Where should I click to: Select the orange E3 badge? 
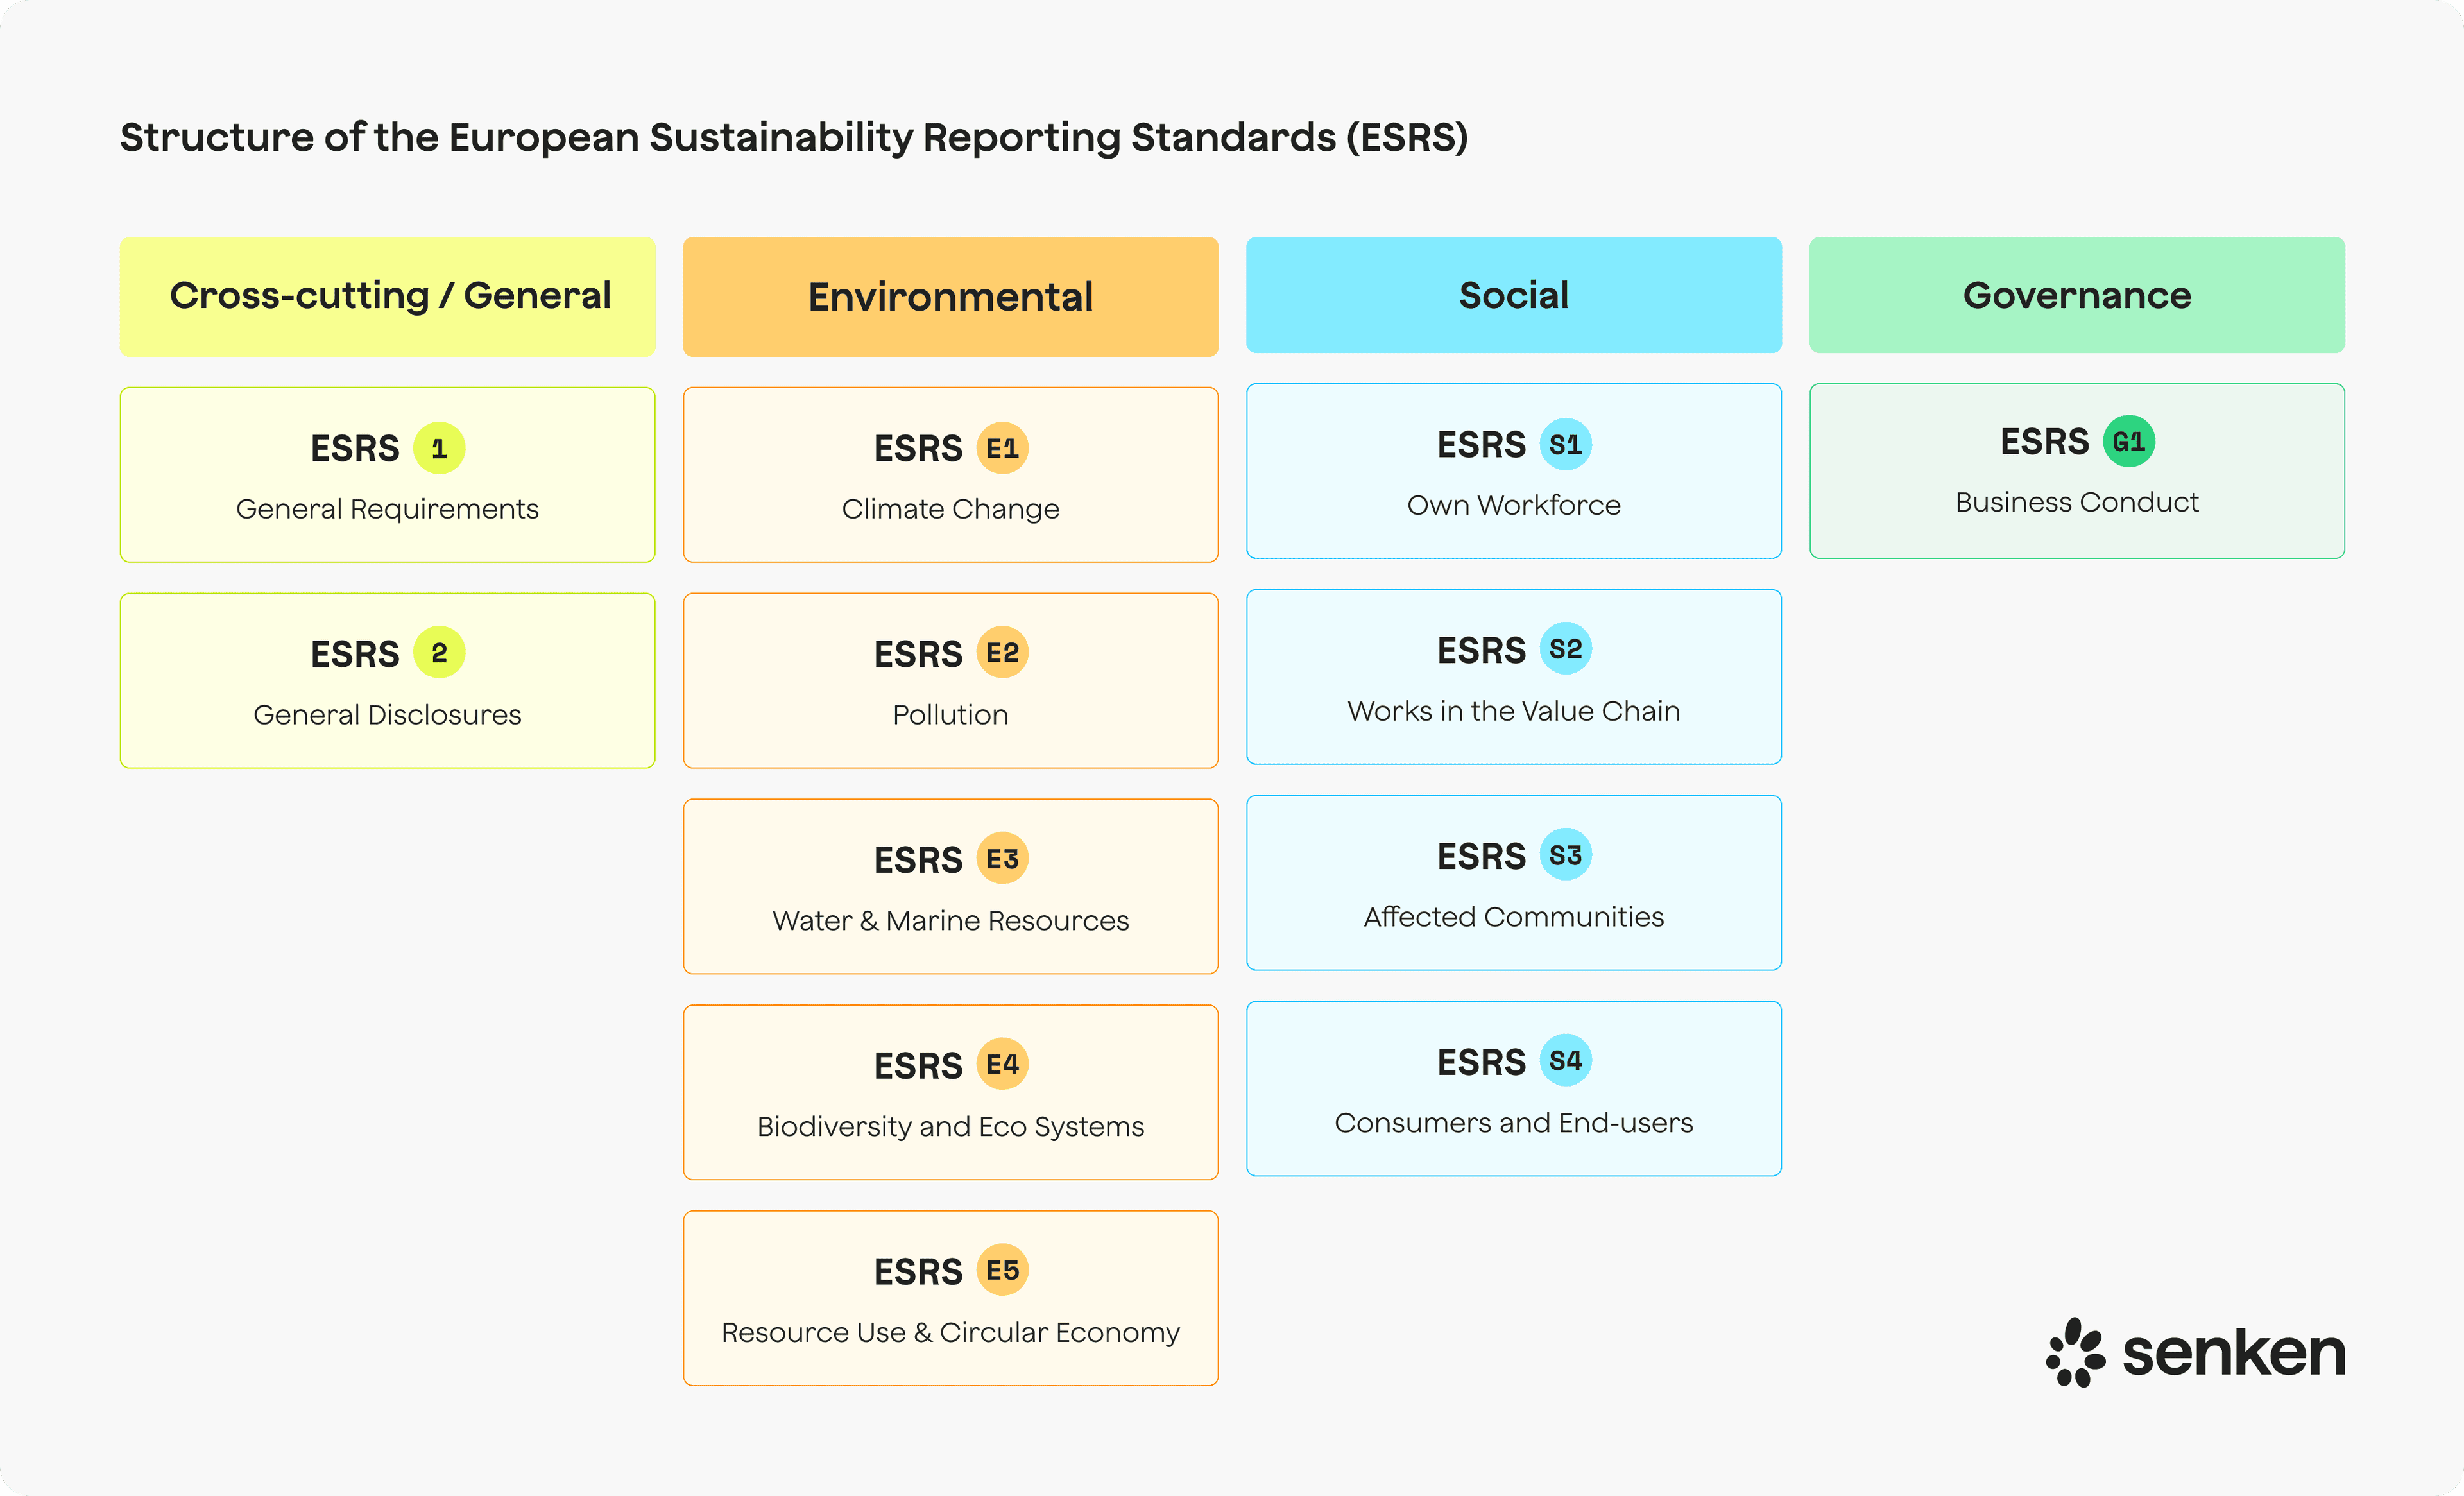tap(1002, 859)
